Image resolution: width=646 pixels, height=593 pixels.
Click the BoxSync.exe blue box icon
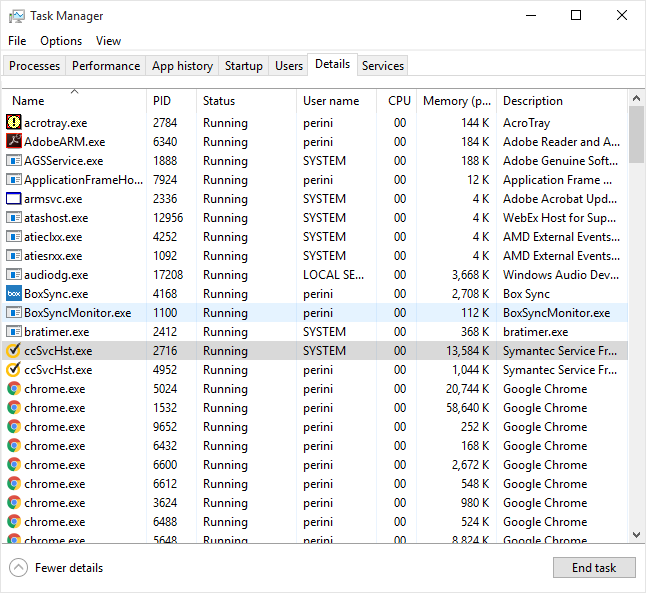click(14, 294)
